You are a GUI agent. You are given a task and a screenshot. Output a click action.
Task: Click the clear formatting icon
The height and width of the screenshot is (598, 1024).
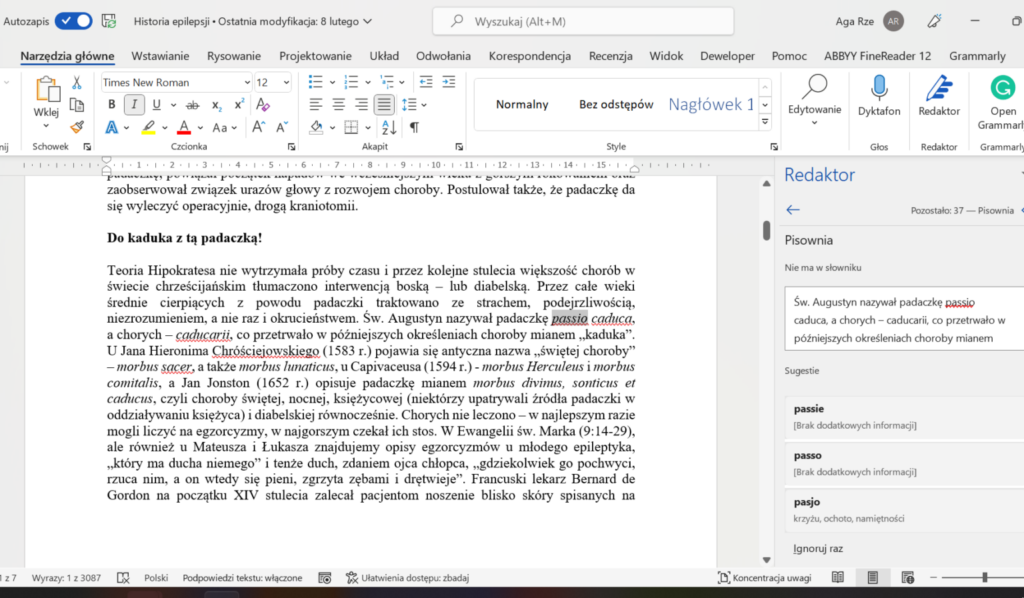262,105
